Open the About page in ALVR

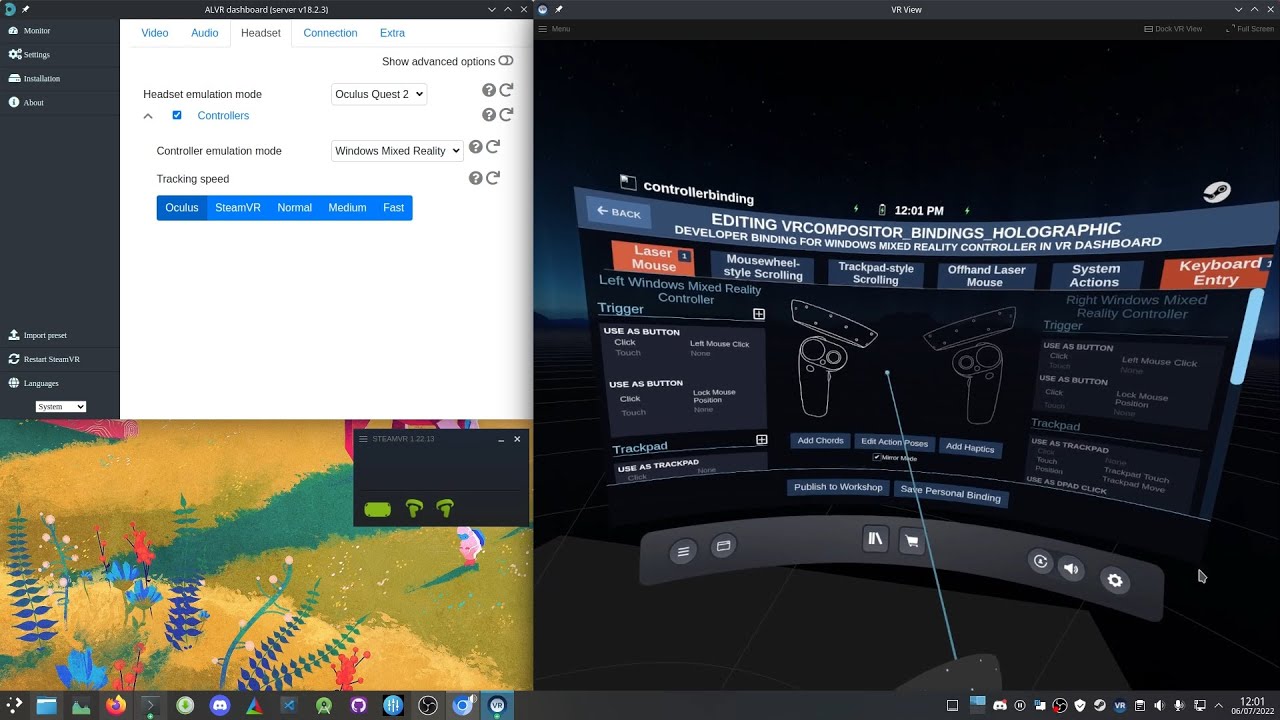tap(27, 102)
